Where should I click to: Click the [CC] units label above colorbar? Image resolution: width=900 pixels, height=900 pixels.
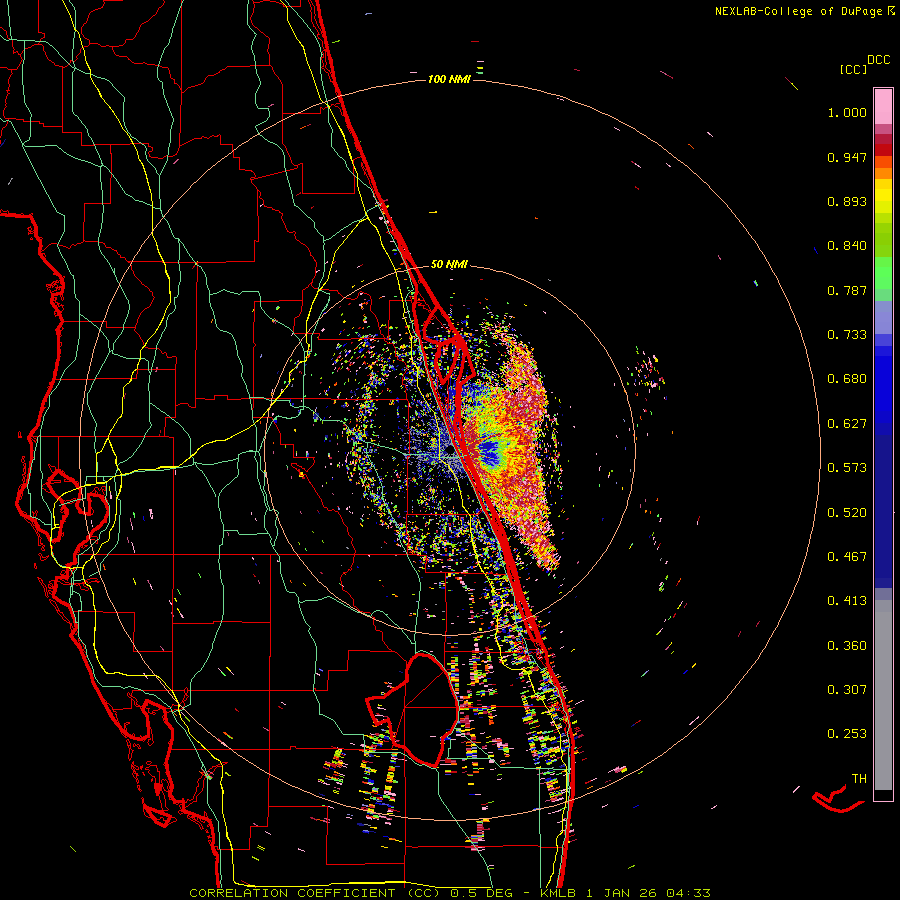point(853,69)
